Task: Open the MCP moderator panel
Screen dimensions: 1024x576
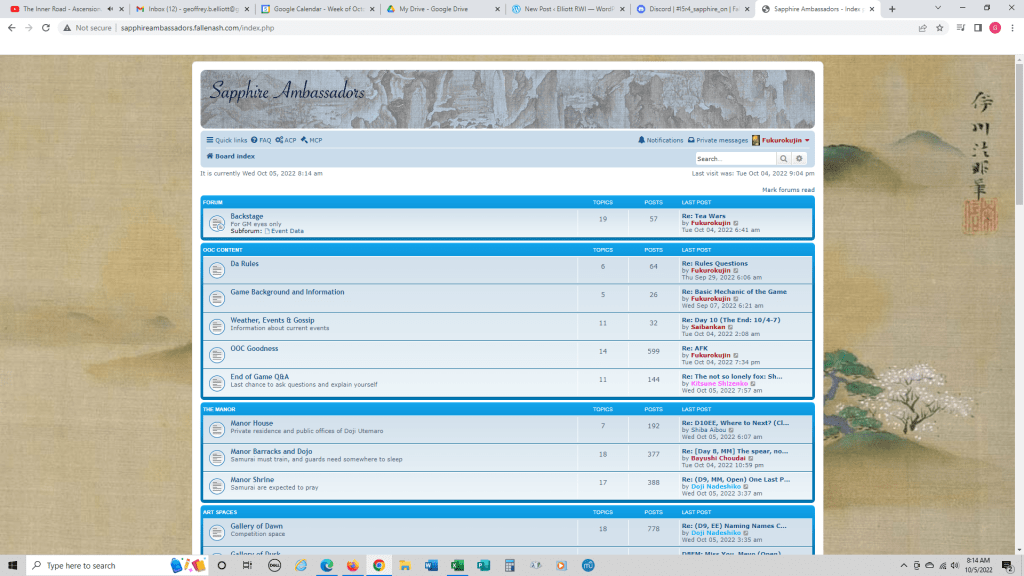Action: coord(311,140)
